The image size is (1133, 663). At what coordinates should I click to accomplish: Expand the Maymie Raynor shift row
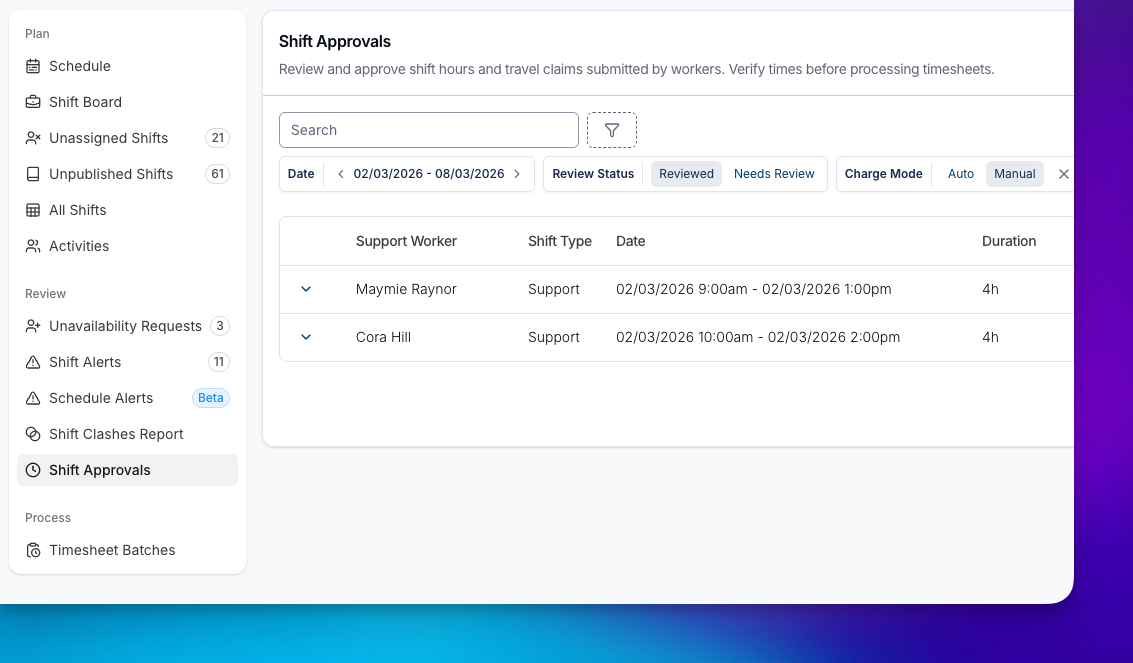[x=306, y=289]
